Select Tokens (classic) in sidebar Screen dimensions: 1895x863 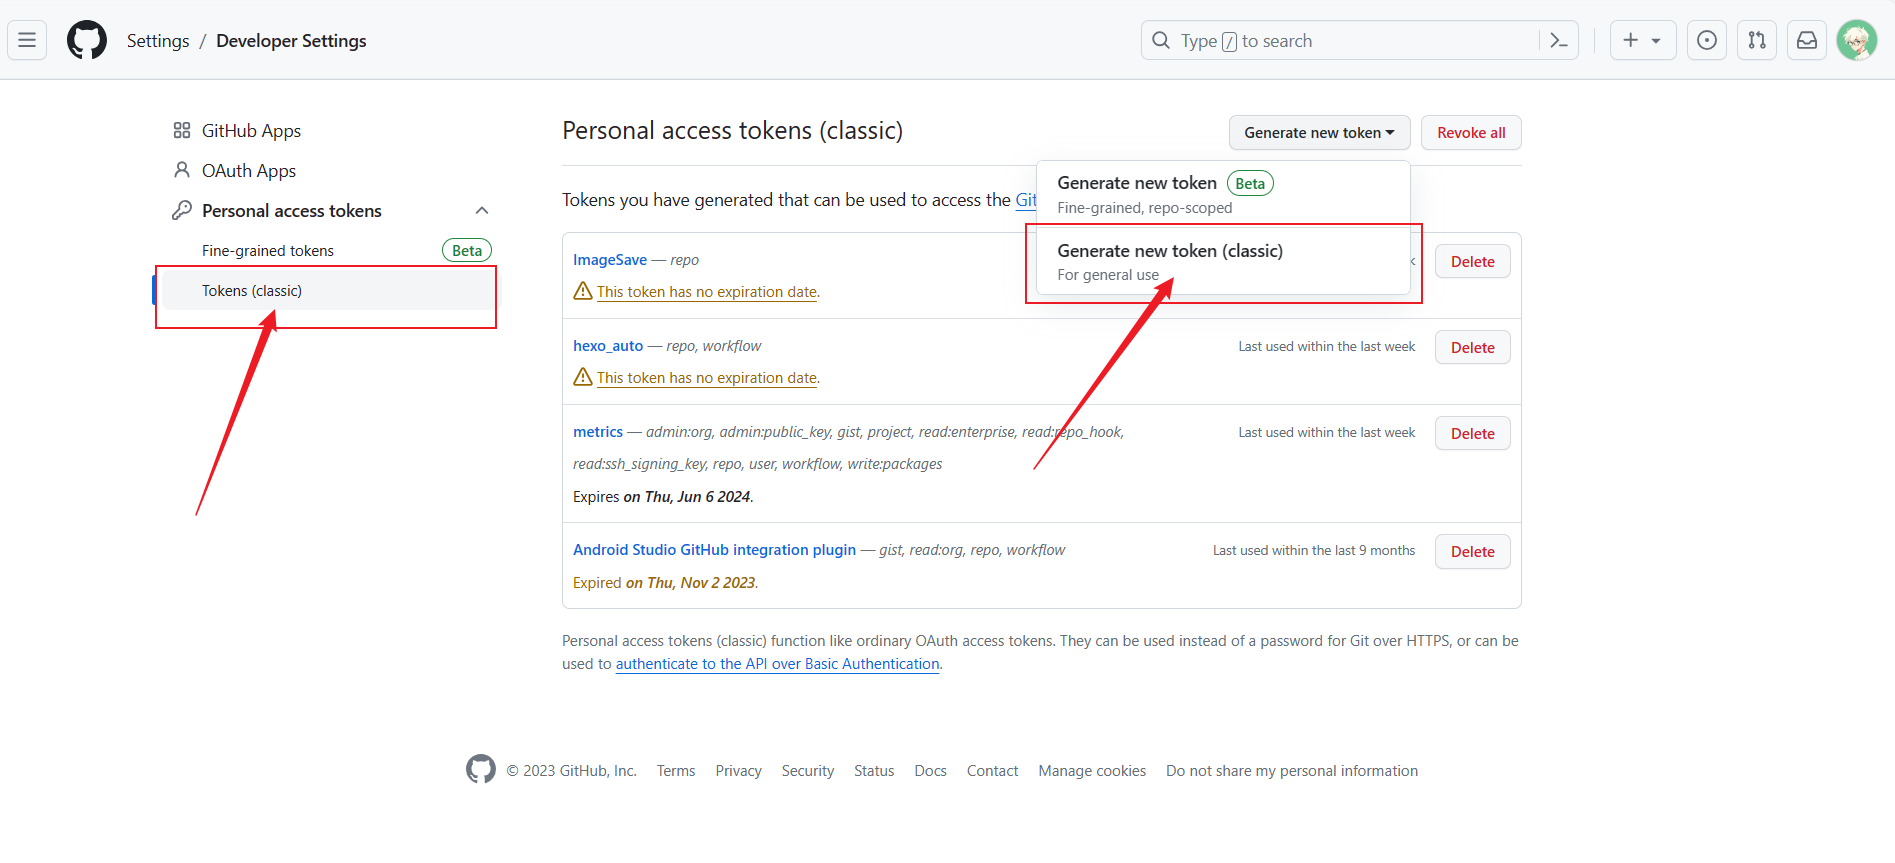[327, 290]
